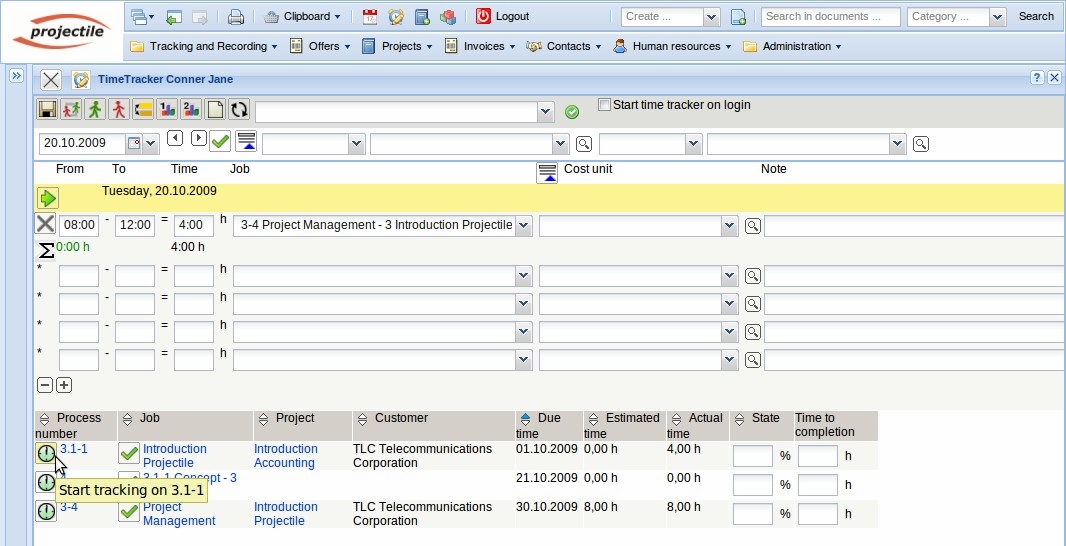Image resolution: width=1066 pixels, height=546 pixels.
Task: Click the save disk icon in TimeTracker toolbar
Action: (47, 110)
